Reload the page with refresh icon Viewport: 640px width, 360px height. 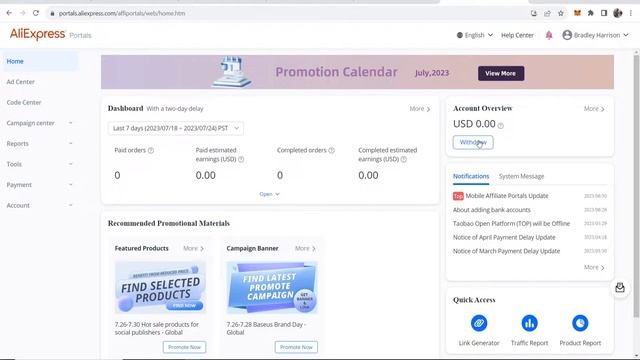click(x=36, y=13)
